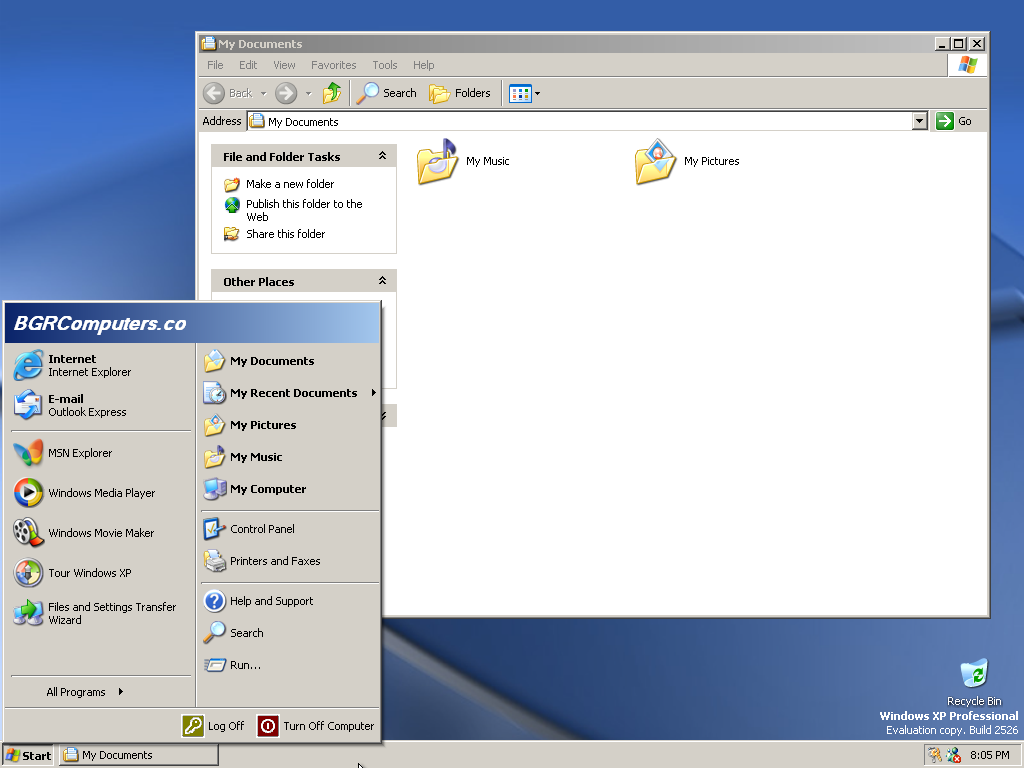Click the Up folder toolbar icon
This screenshot has width=1024, height=768.
332,93
